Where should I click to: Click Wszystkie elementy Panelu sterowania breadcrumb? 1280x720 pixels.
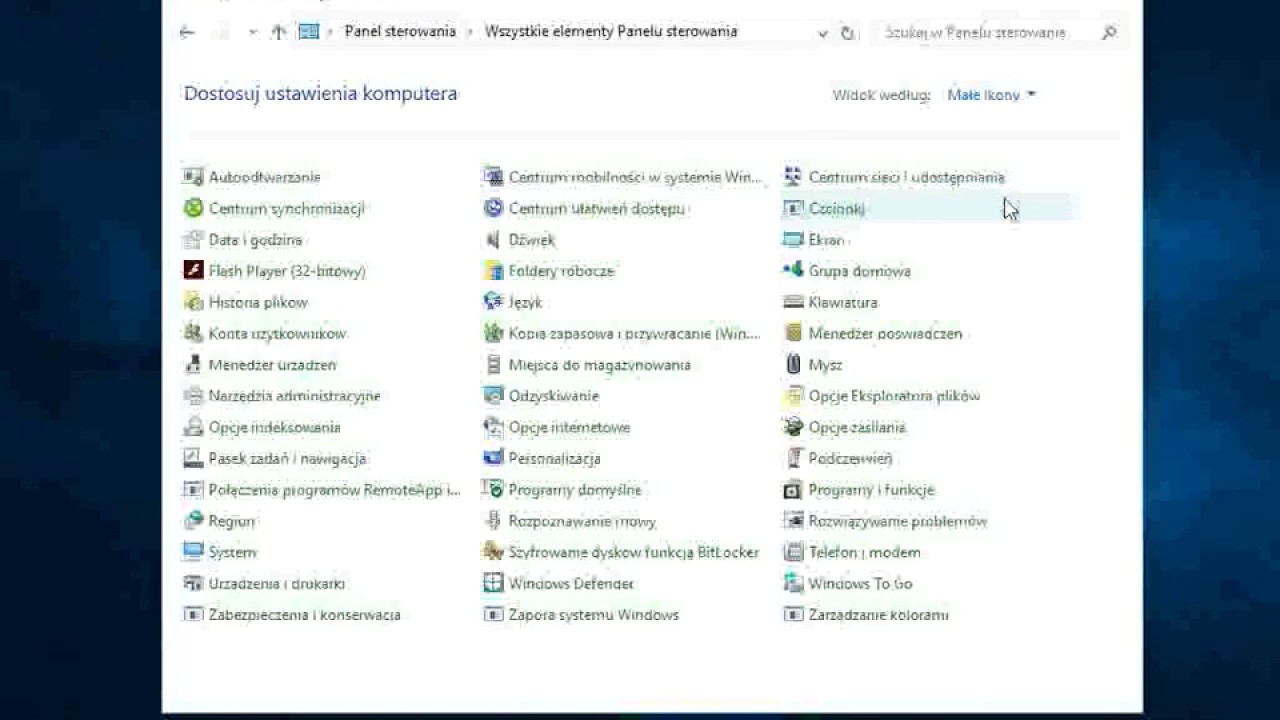tap(611, 32)
